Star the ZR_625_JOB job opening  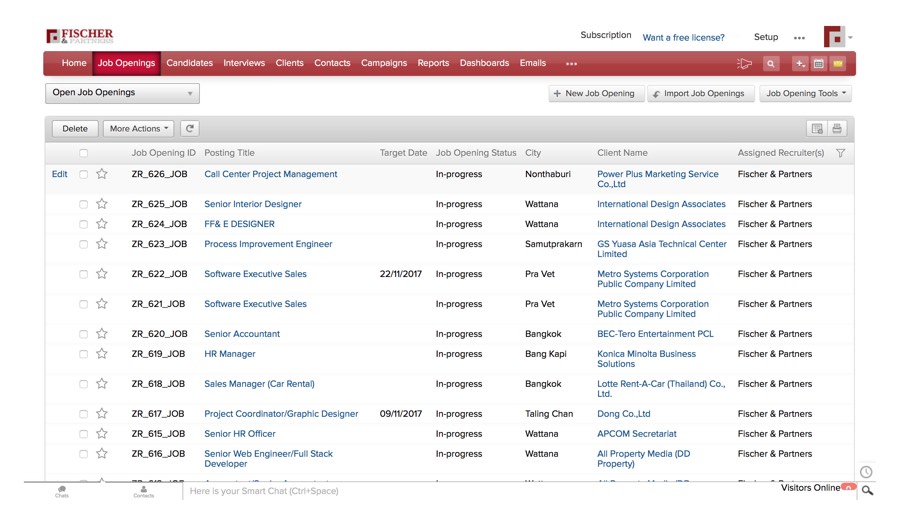tap(102, 204)
